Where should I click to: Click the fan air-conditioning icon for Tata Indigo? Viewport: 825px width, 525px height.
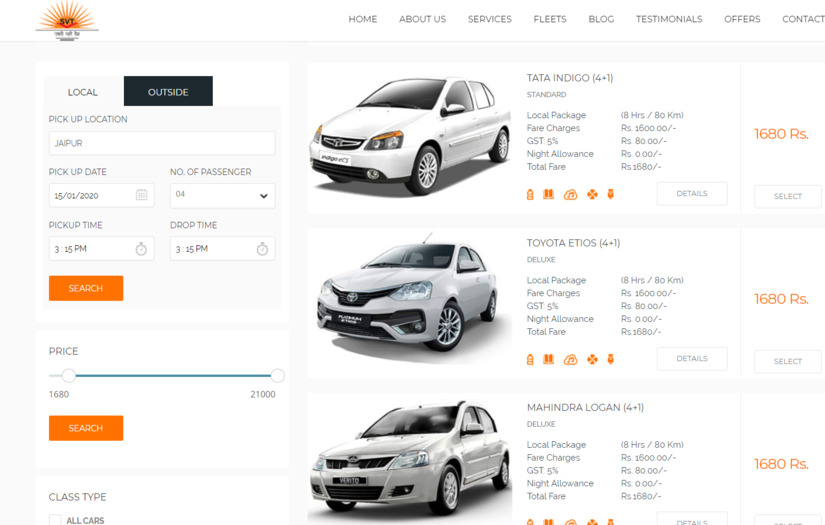(x=592, y=195)
